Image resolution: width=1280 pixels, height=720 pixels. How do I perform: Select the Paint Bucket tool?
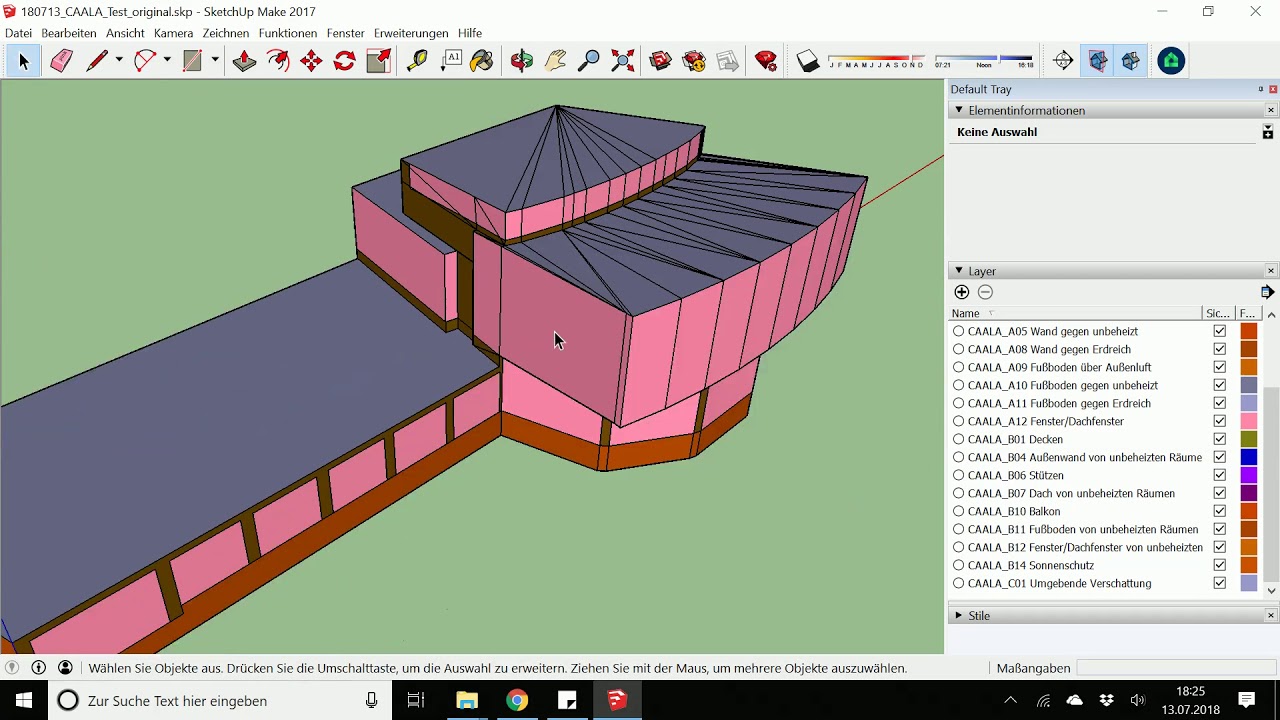coord(482,62)
